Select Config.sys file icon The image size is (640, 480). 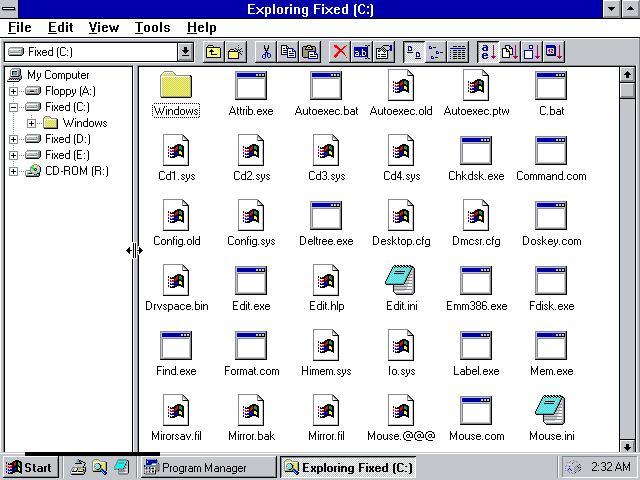point(251,215)
